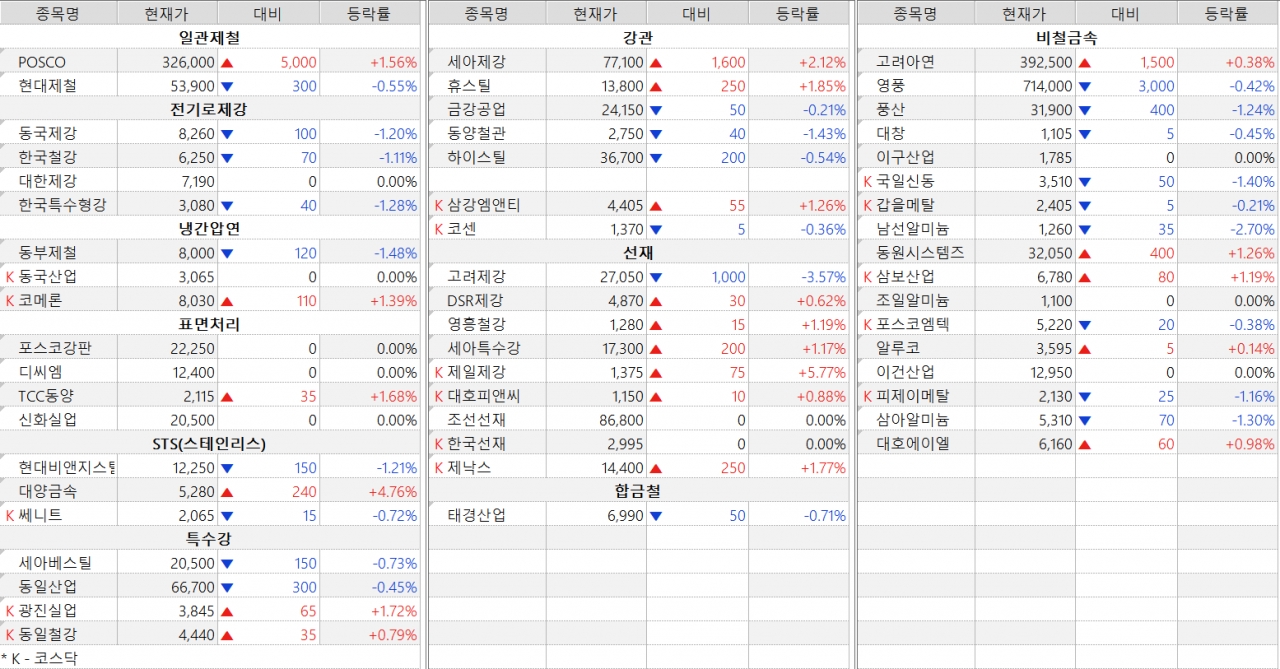Click the 표면처리 group heading
This screenshot has width=1280, height=669.
pyautogui.click(x=209, y=324)
